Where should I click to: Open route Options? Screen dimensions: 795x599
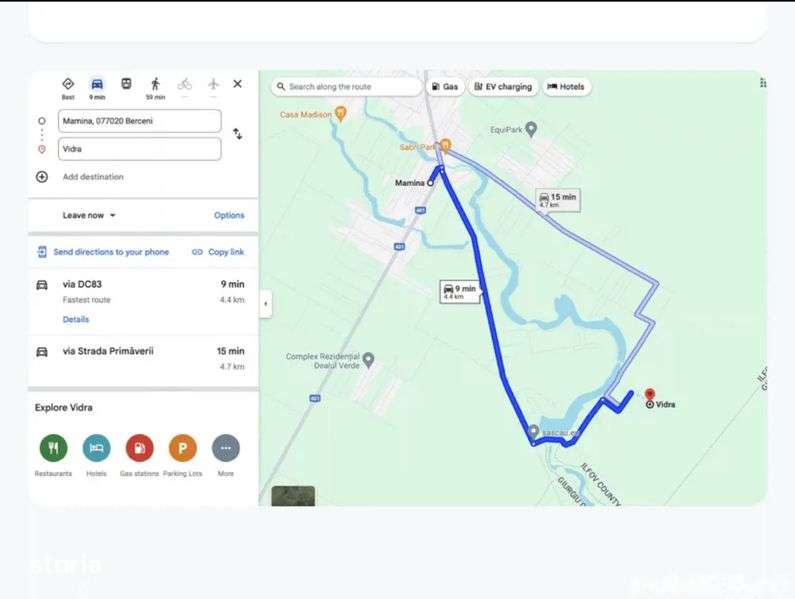point(229,215)
